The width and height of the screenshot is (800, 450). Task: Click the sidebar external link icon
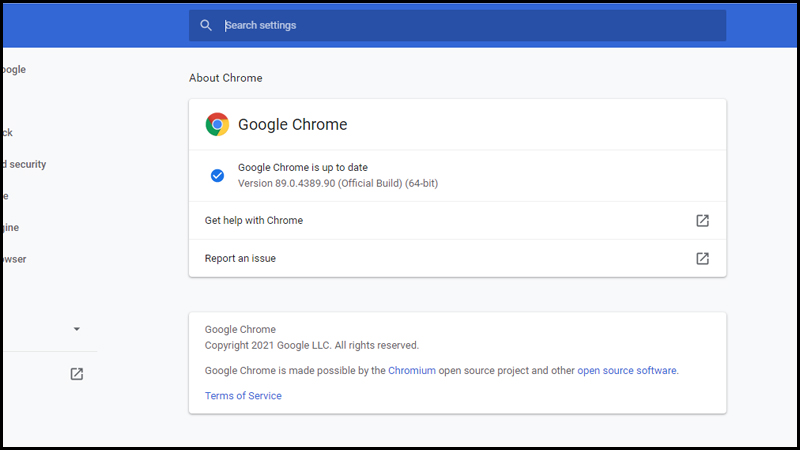(x=77, y=374)
